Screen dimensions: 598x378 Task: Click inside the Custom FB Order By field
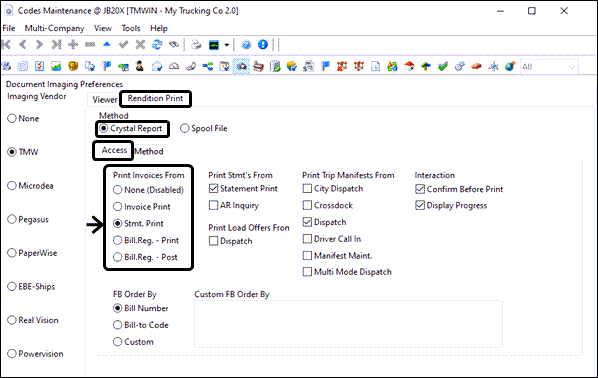[x=348, y=324]
